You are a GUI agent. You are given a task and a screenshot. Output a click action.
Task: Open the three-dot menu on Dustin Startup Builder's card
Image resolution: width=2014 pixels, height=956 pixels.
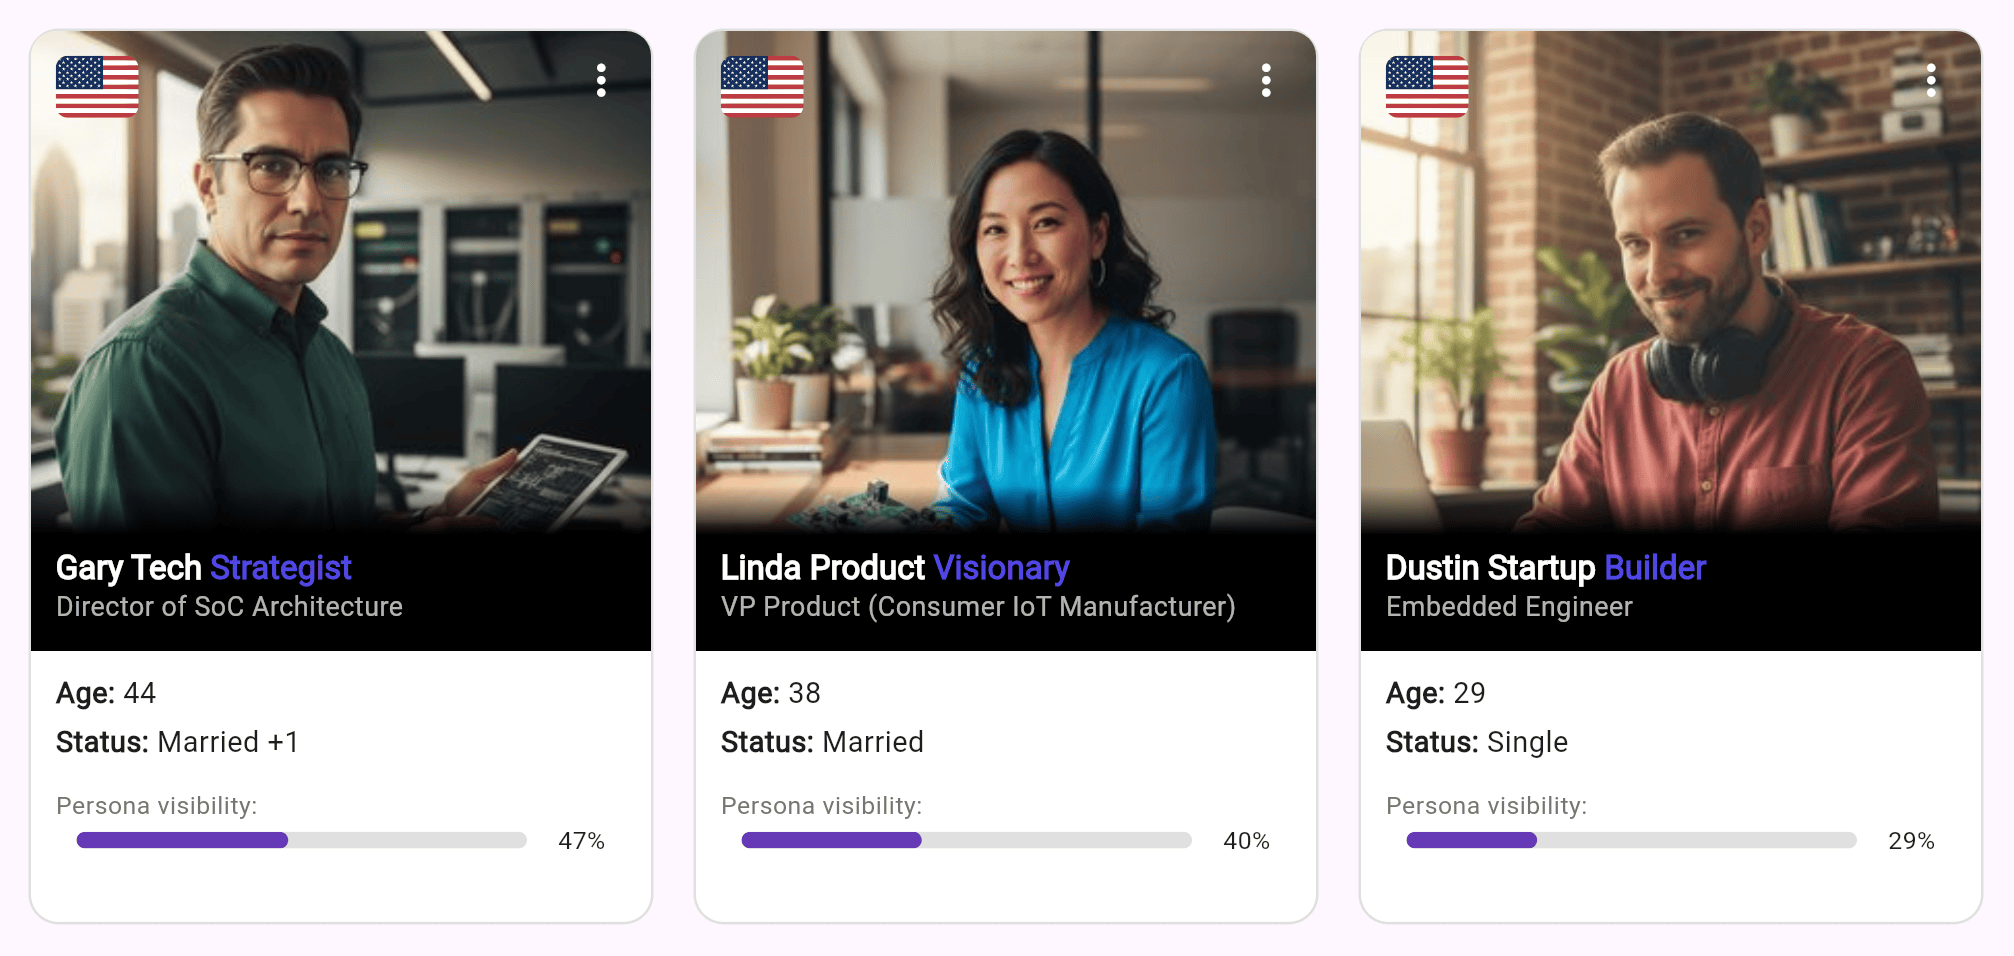click(x=1931, y=82)
